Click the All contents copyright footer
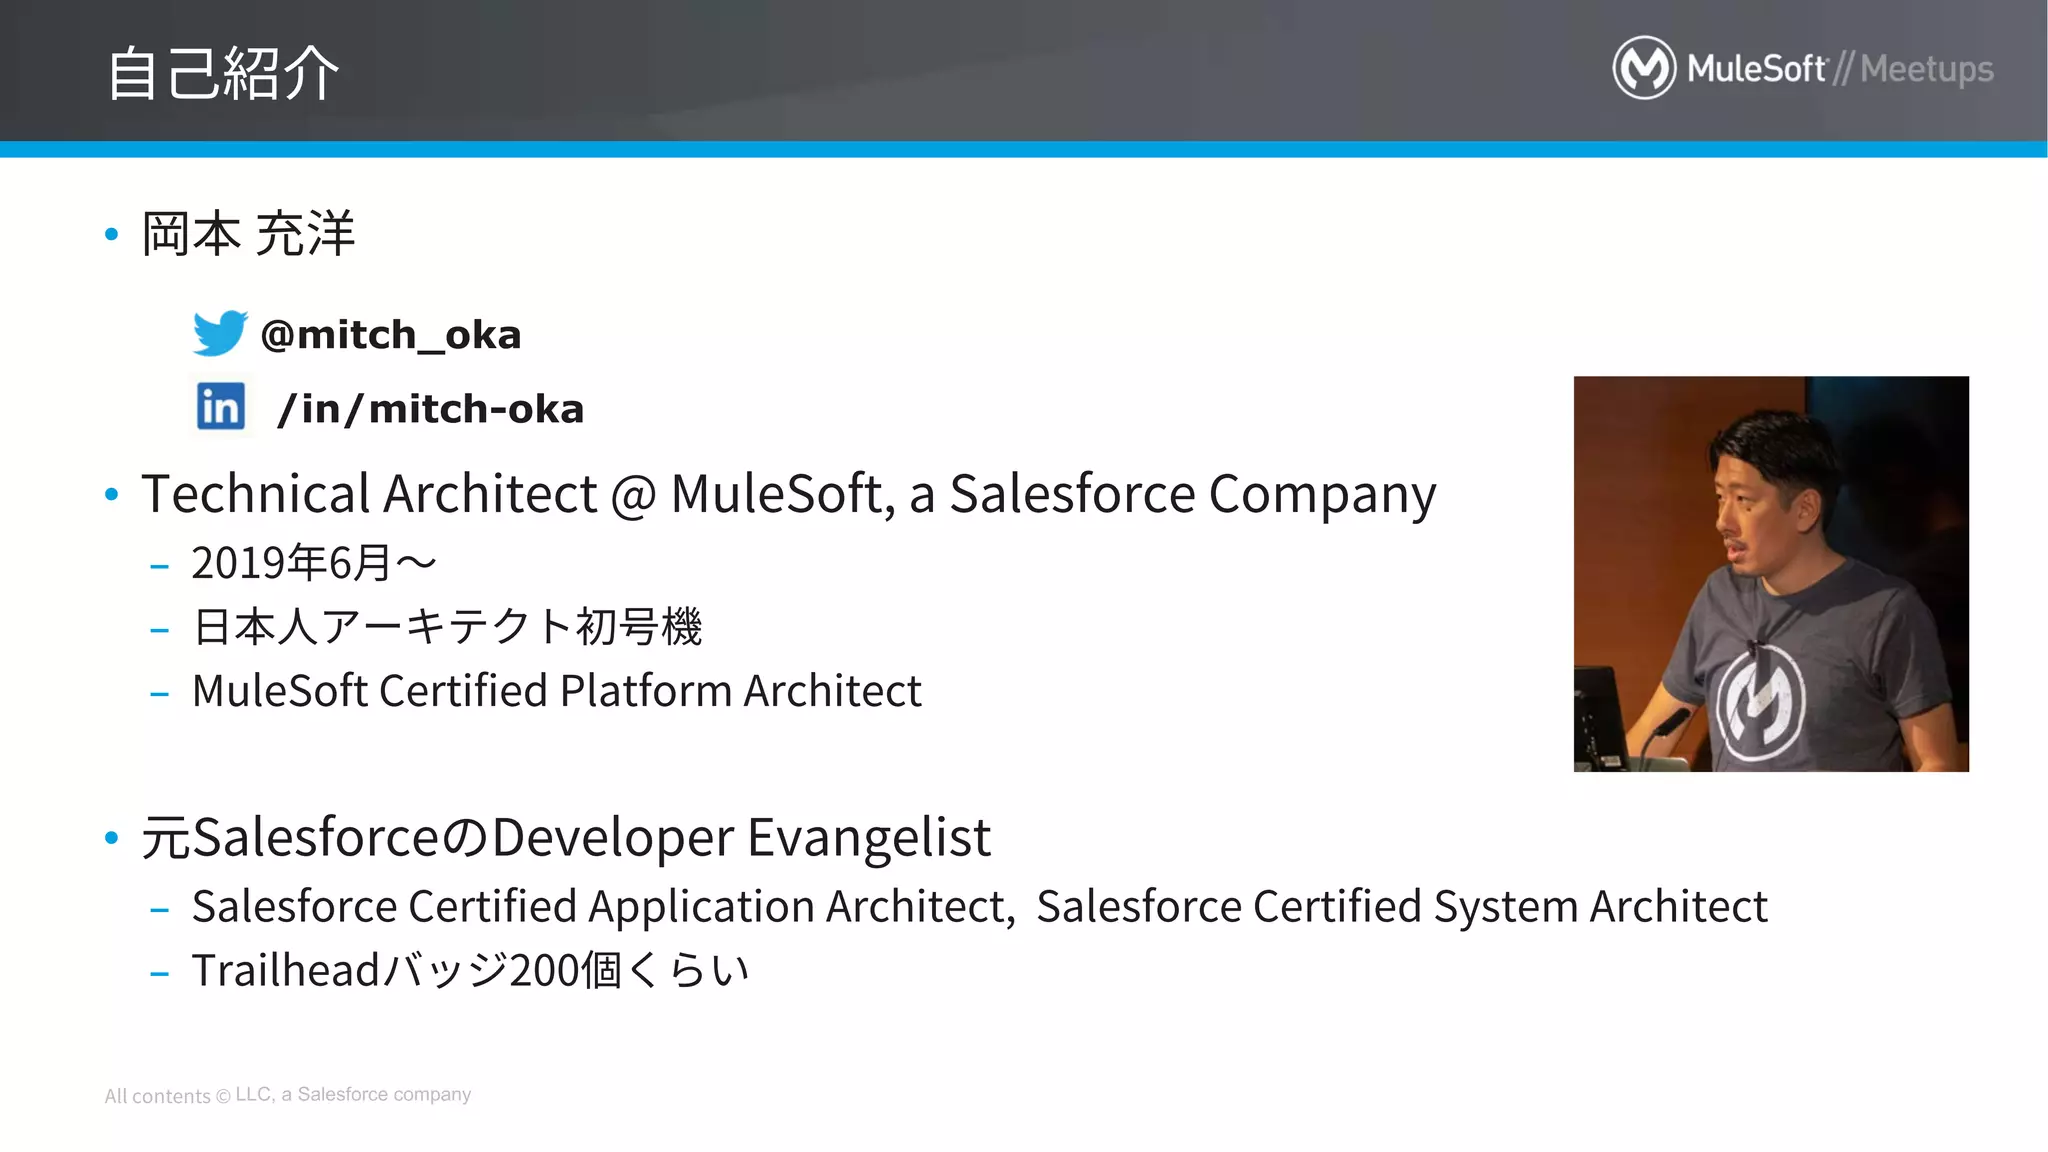The height and width of the screenshot is (1152, 2048). [x=288, y=1095]
